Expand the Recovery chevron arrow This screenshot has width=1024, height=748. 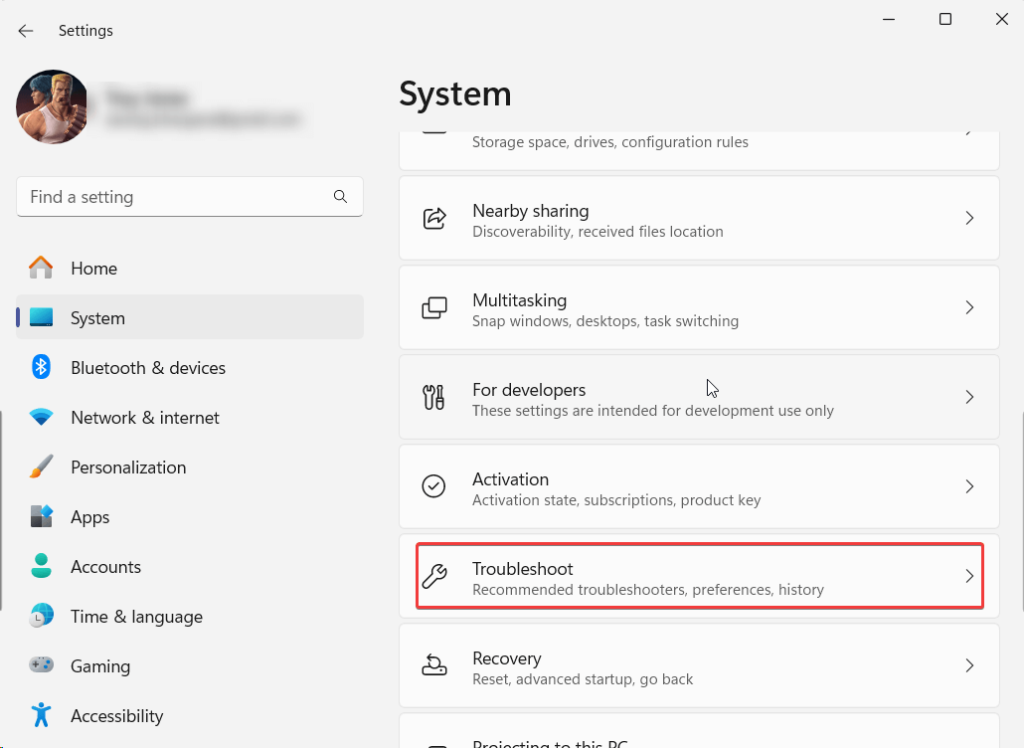tap(968, 666)
